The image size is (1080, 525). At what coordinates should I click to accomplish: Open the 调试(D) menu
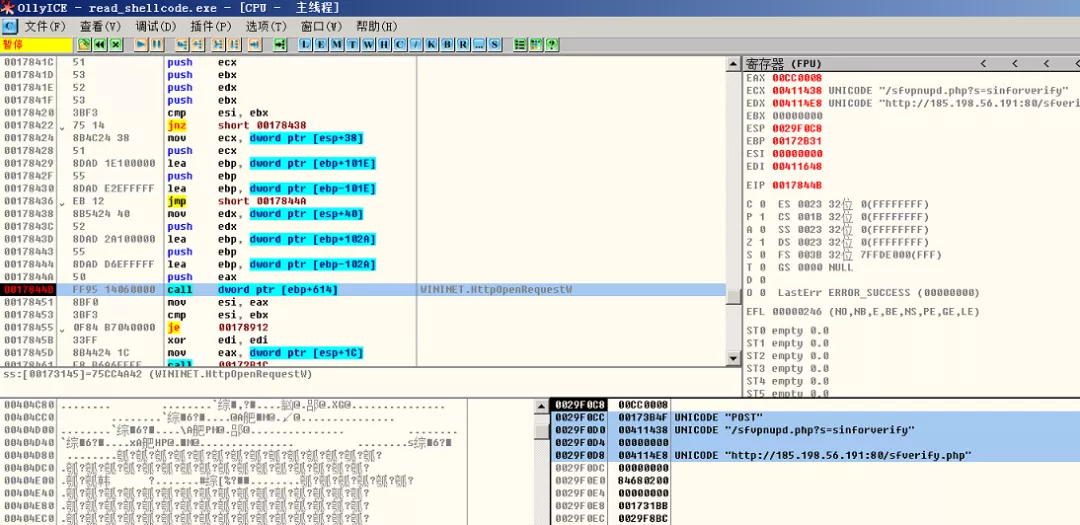click(155, 26)
